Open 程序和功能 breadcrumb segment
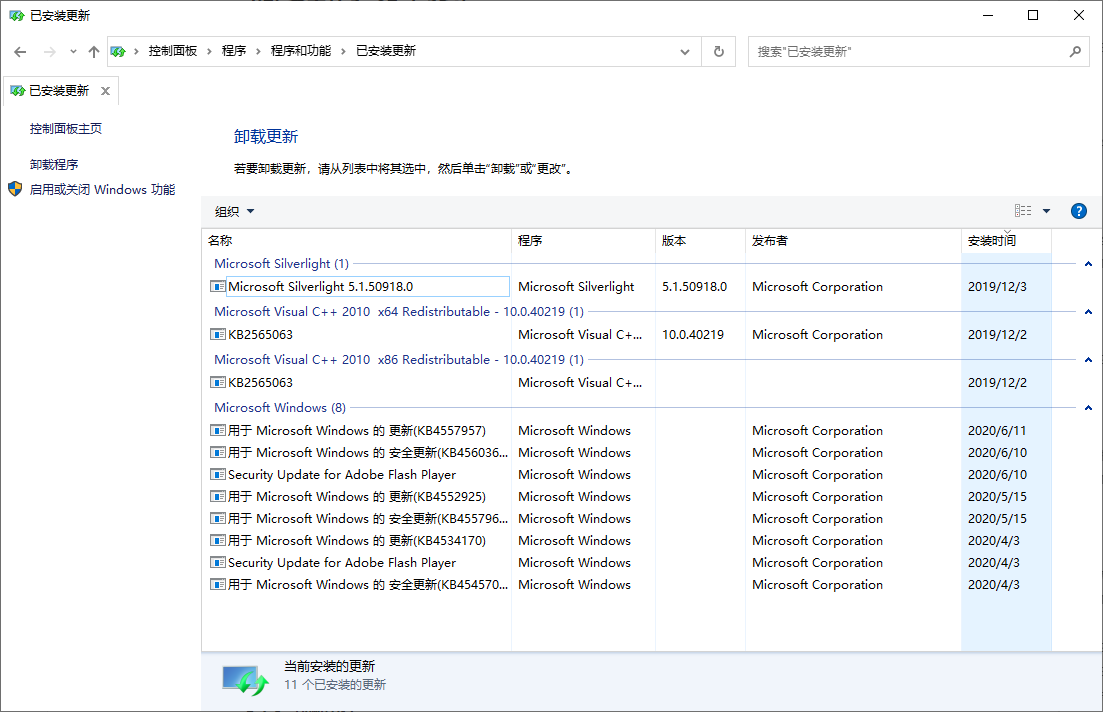 coord(300,51)
